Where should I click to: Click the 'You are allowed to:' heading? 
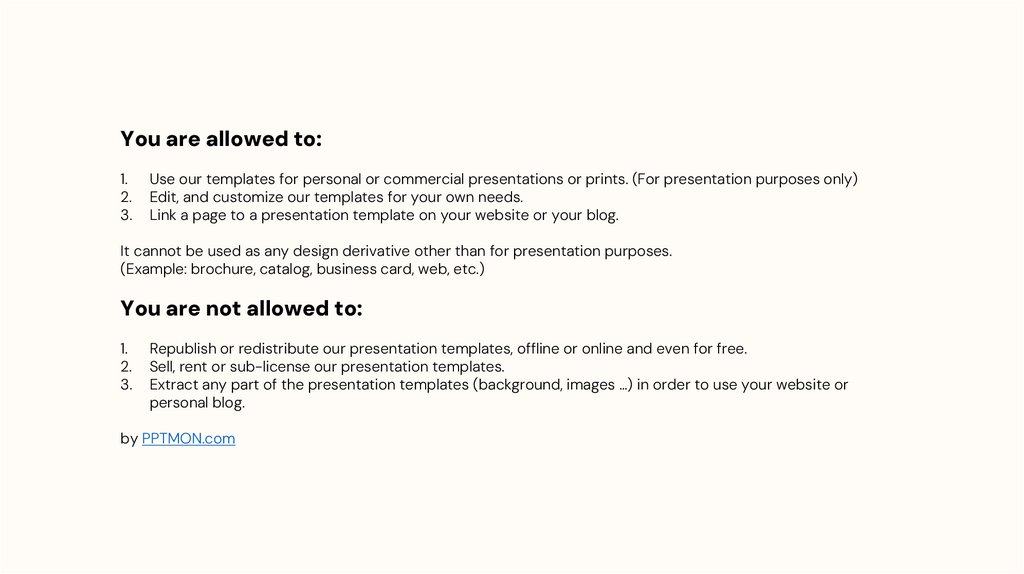point(221,139)
